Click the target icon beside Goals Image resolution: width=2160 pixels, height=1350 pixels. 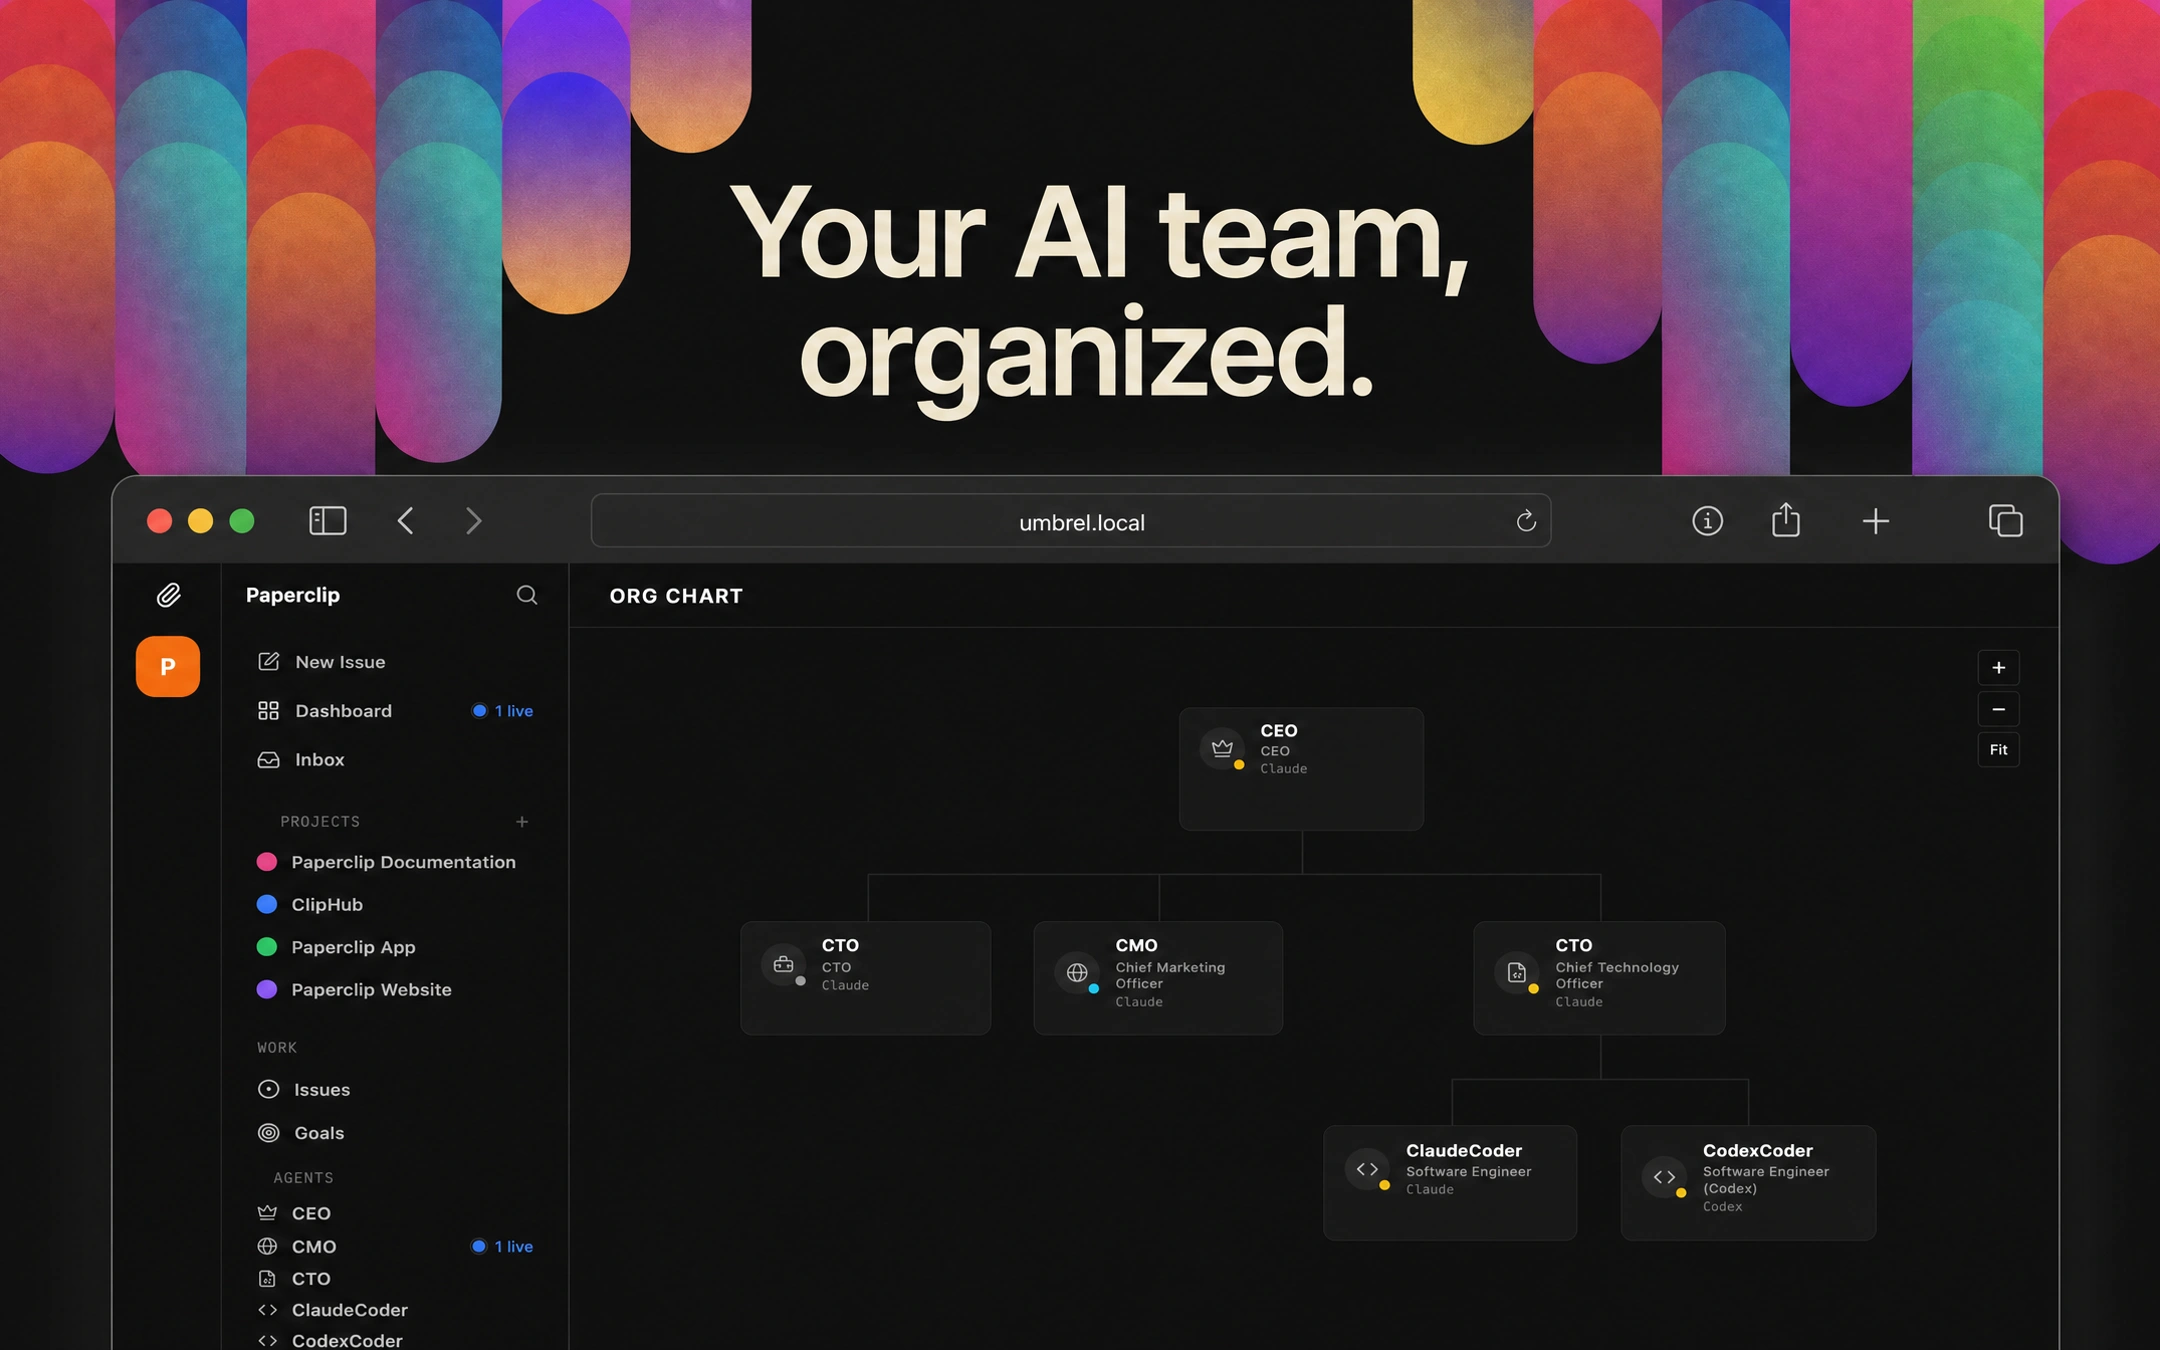(x=268, y=1132)
